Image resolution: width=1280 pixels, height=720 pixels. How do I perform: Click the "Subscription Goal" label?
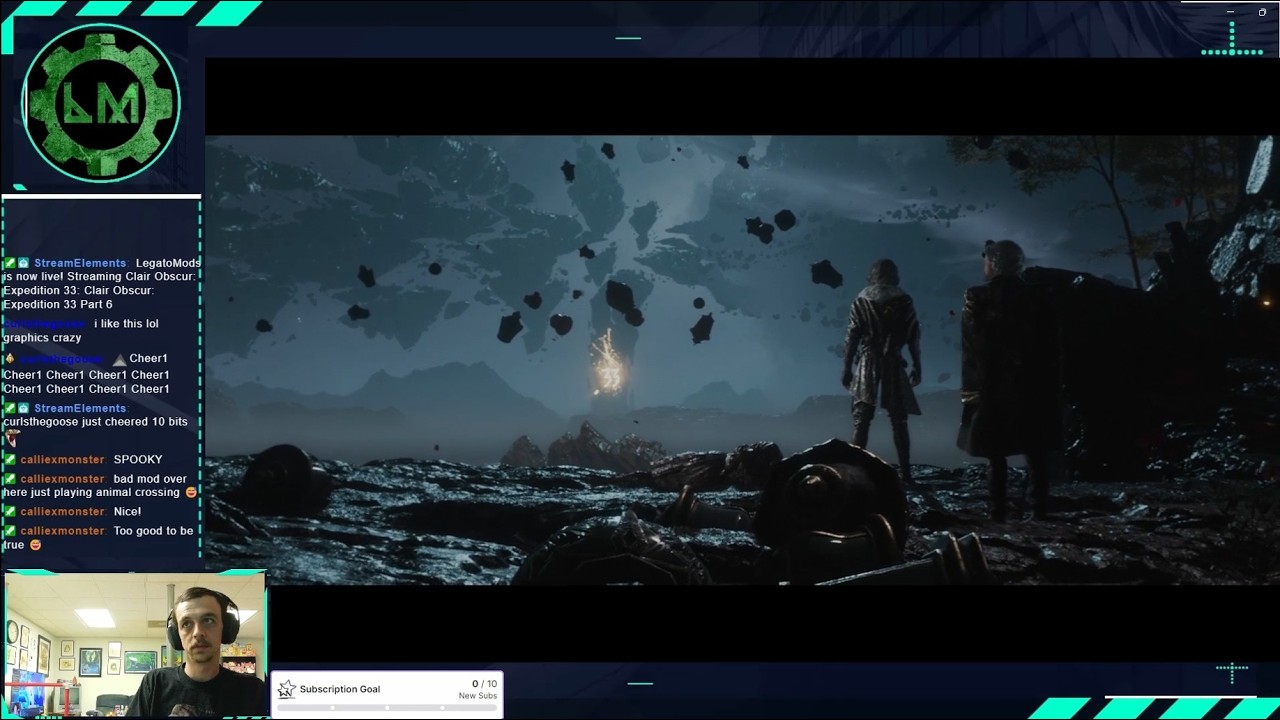340,689
